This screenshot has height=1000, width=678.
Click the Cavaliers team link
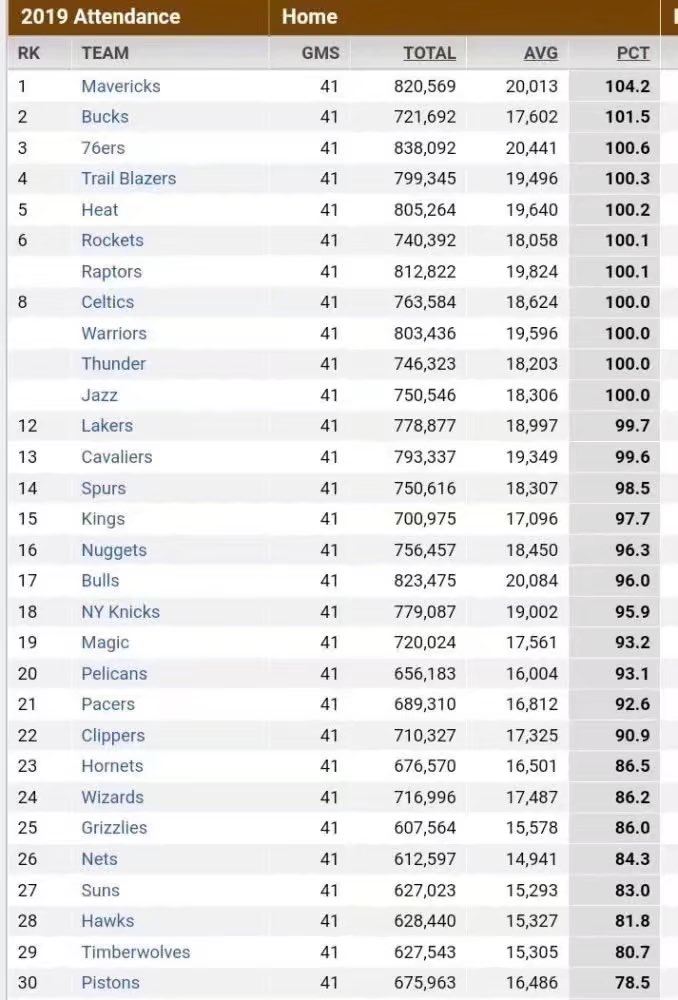click(x=116, y=457)
